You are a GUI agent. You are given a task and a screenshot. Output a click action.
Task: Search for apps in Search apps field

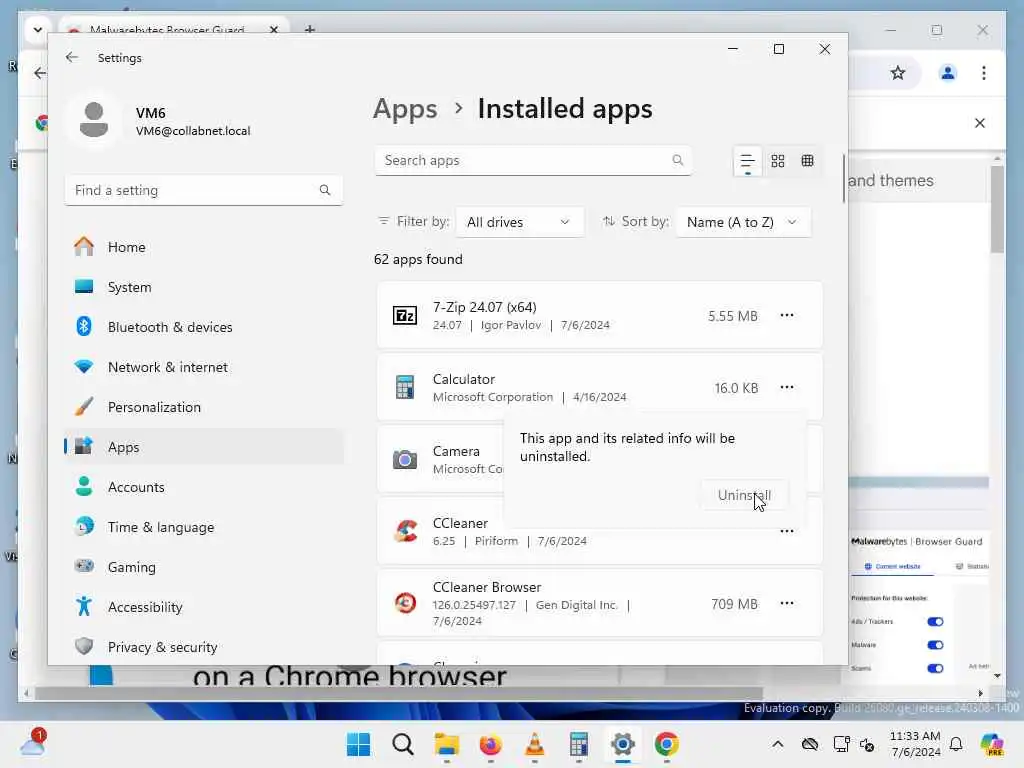click(533, 161)
